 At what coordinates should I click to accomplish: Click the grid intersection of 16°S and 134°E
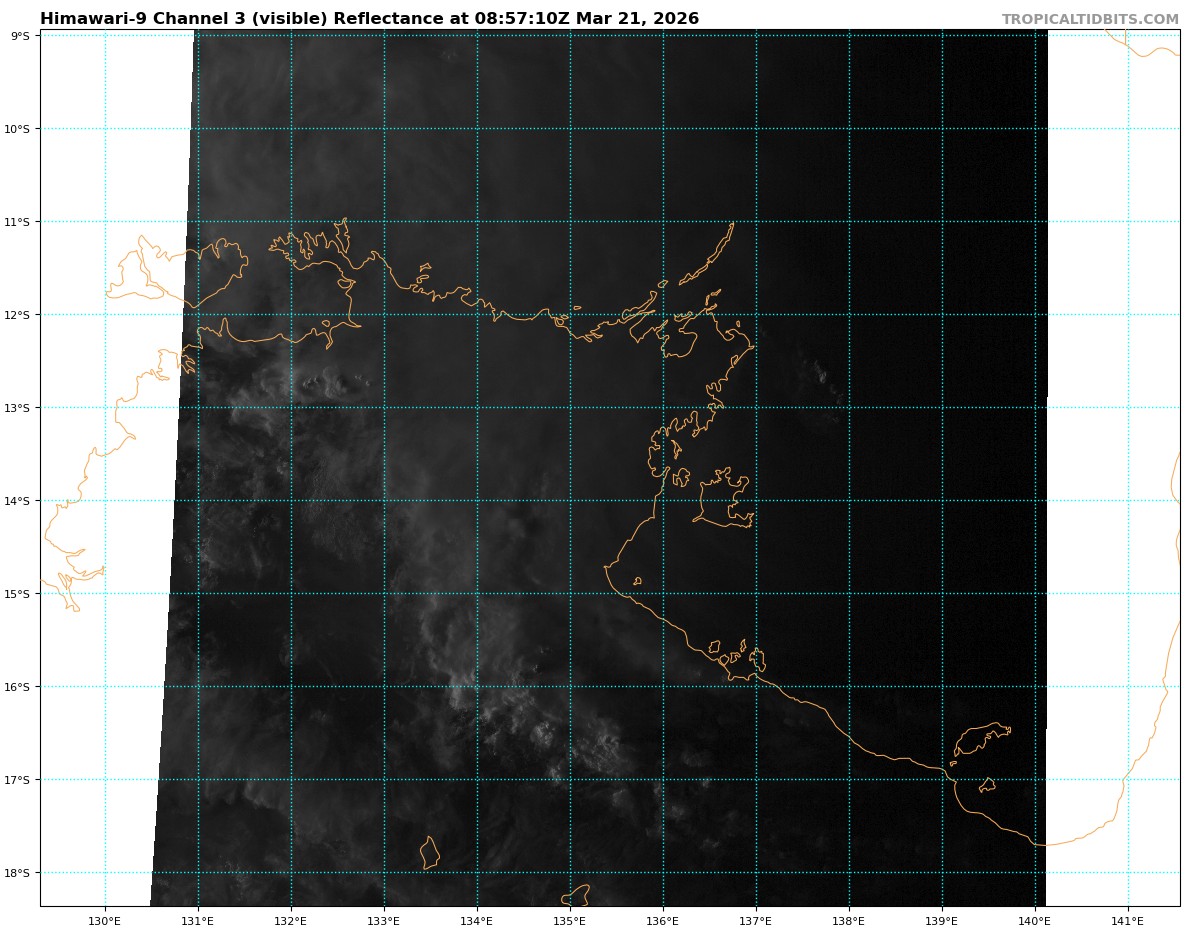coord(477,687)
